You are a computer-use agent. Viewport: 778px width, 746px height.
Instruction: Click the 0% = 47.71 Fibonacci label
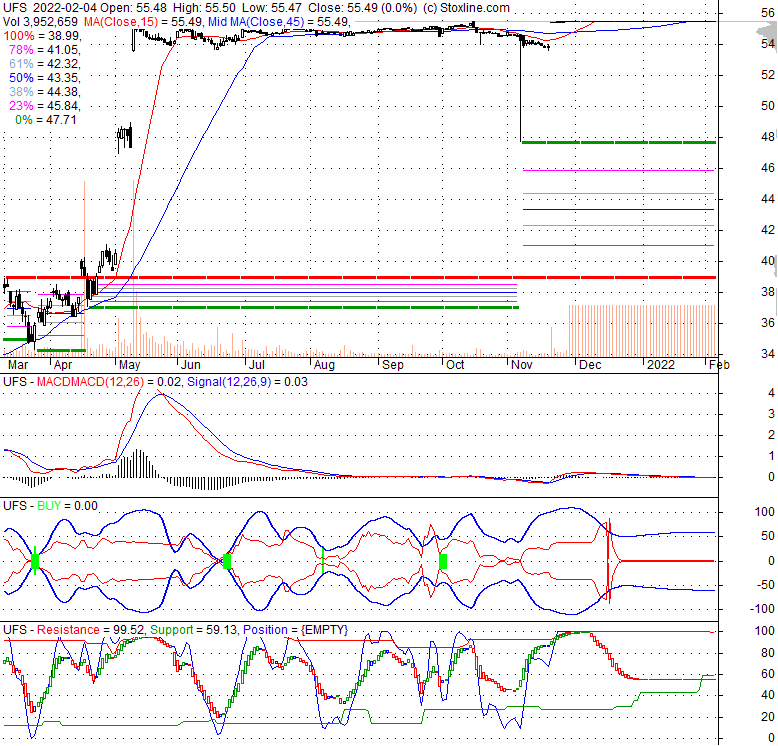pyautogui.click(x=46, y=120)
